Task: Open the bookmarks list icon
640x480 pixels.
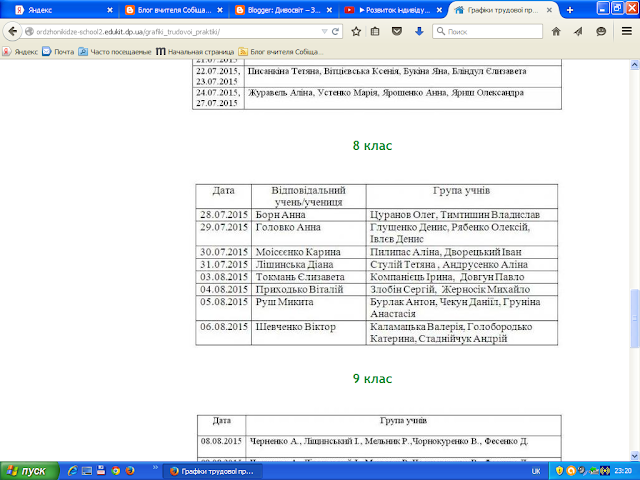Action: pyautogui.click(x=375, y=31)
